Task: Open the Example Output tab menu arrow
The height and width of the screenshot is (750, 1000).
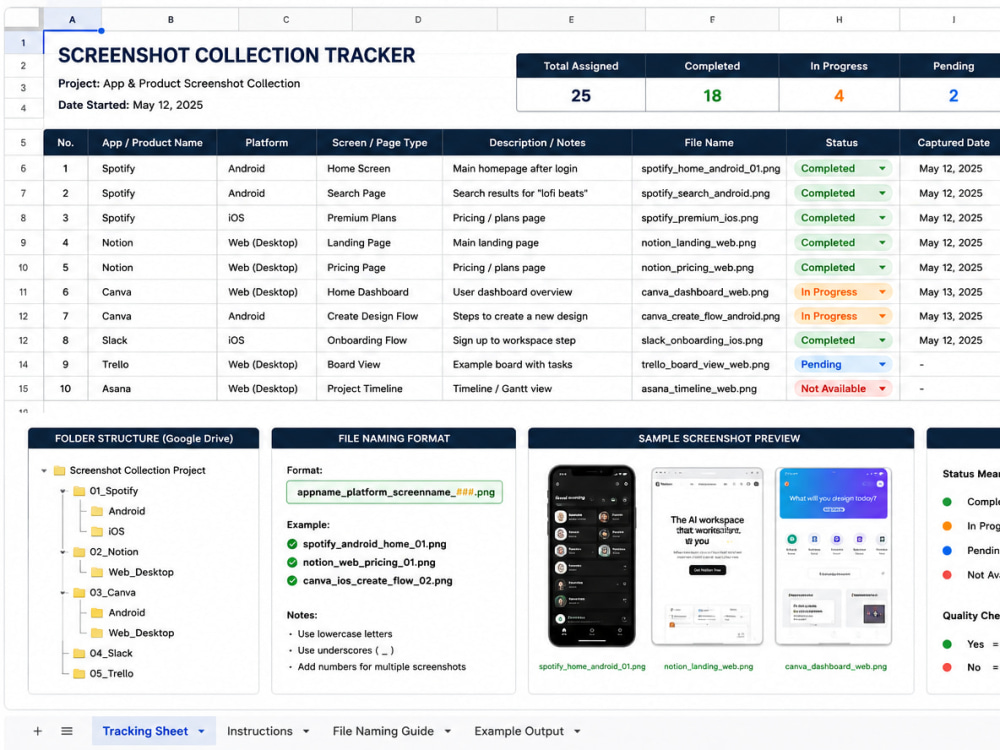Action: tap(577, 732)
